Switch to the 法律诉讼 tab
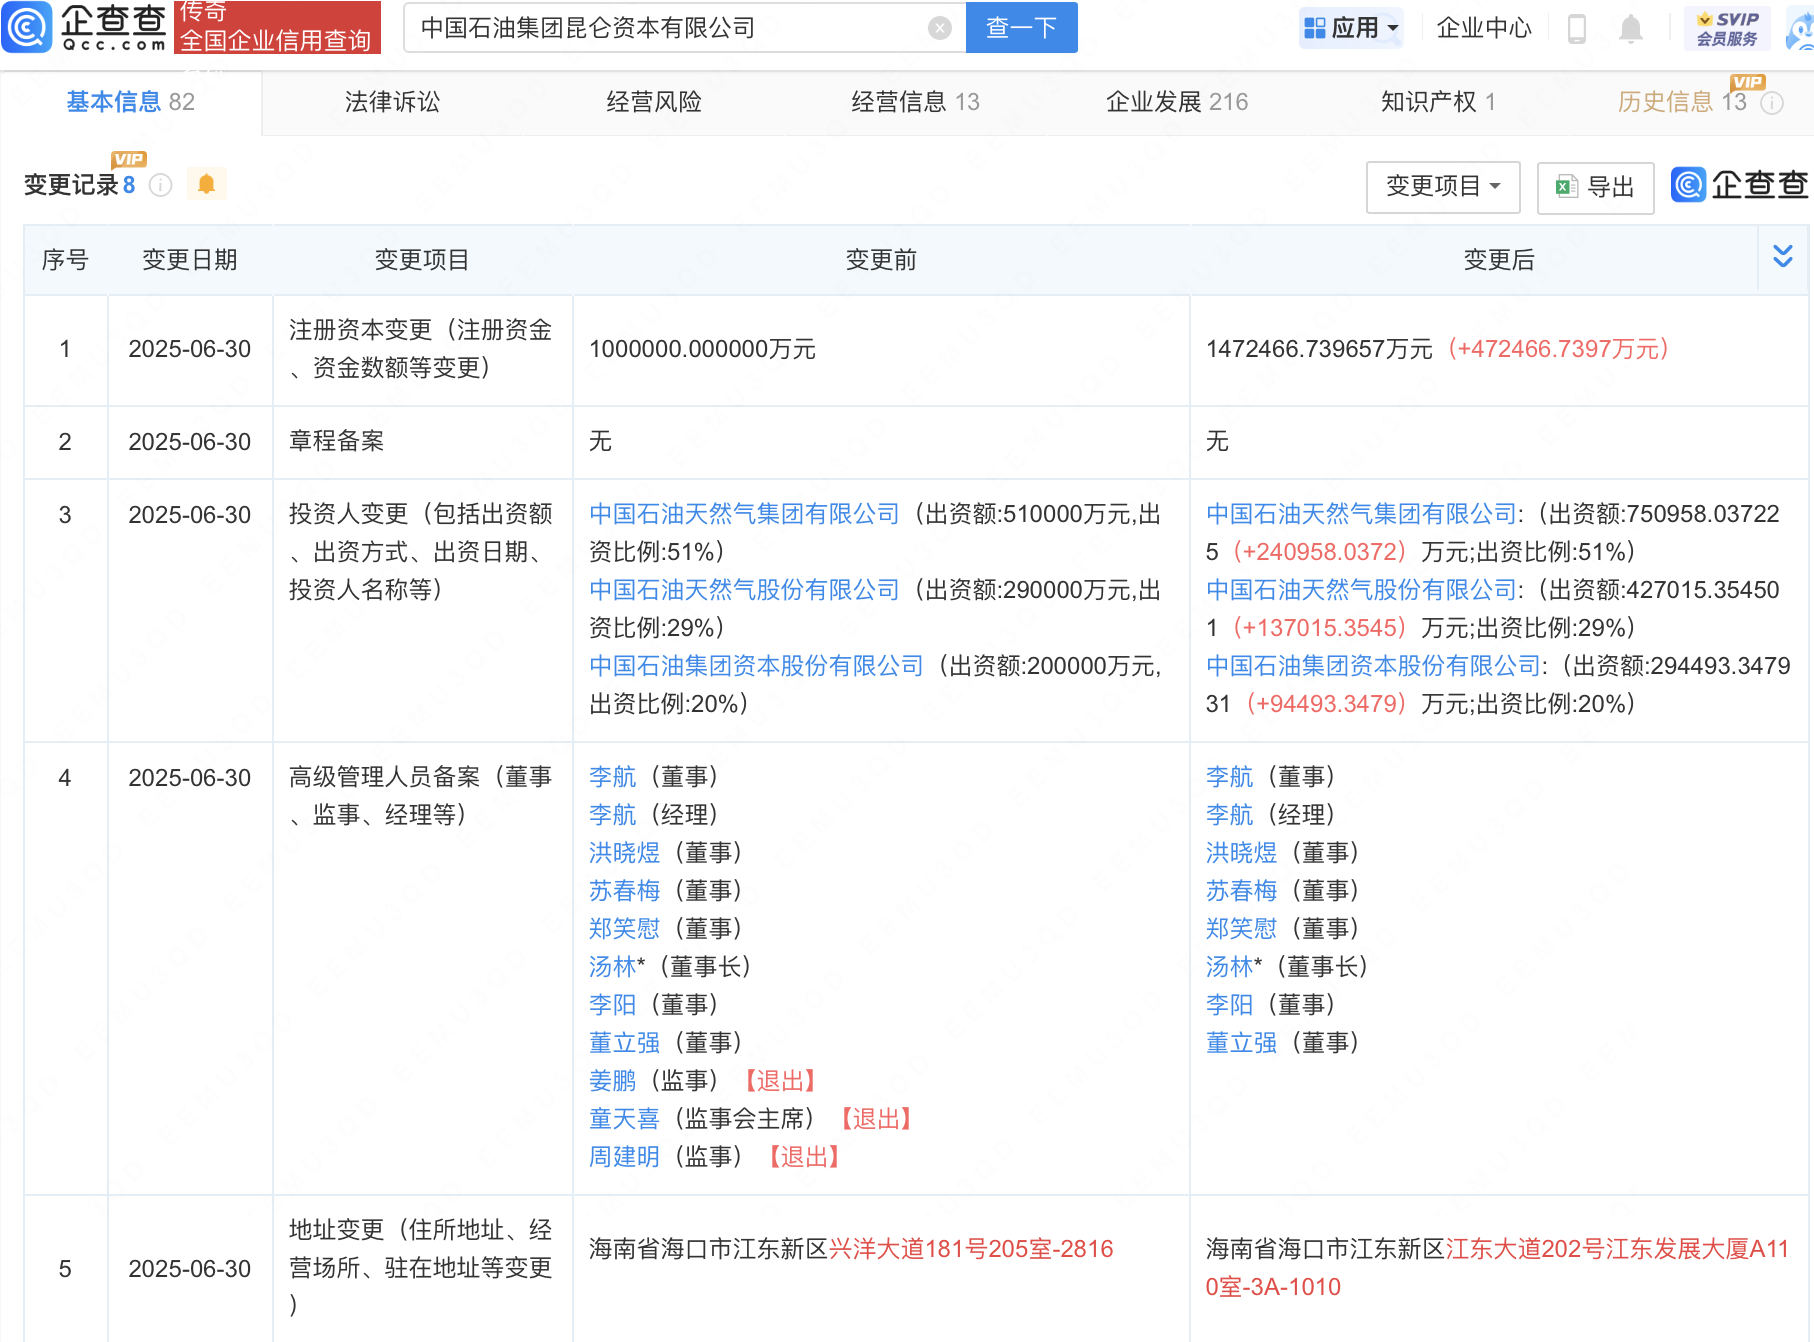This screenshot has width=1814, height=1342. pos(392,102)
